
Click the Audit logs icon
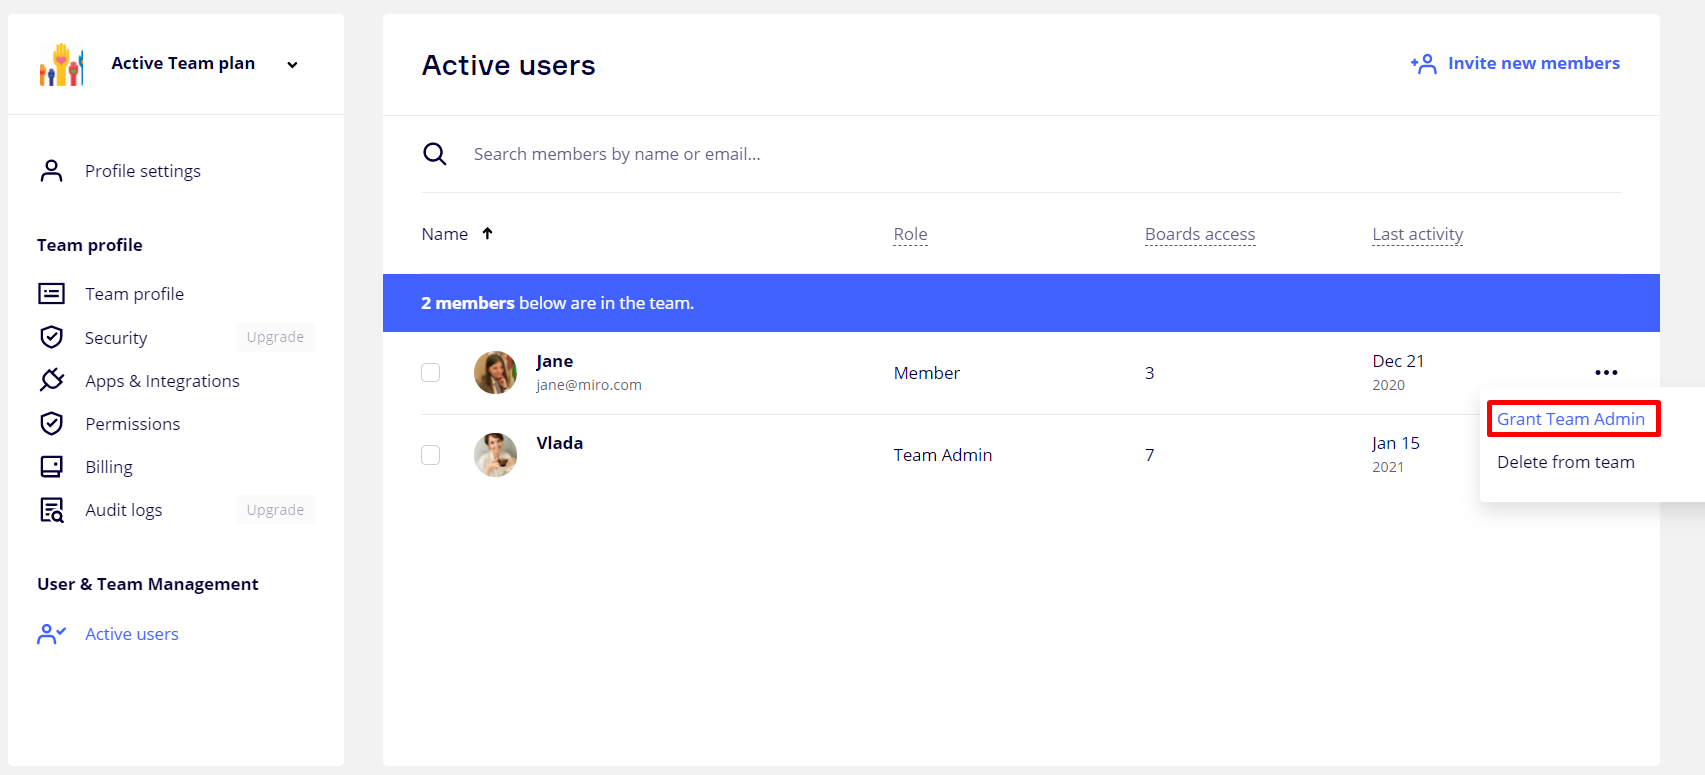pos(51,510)
